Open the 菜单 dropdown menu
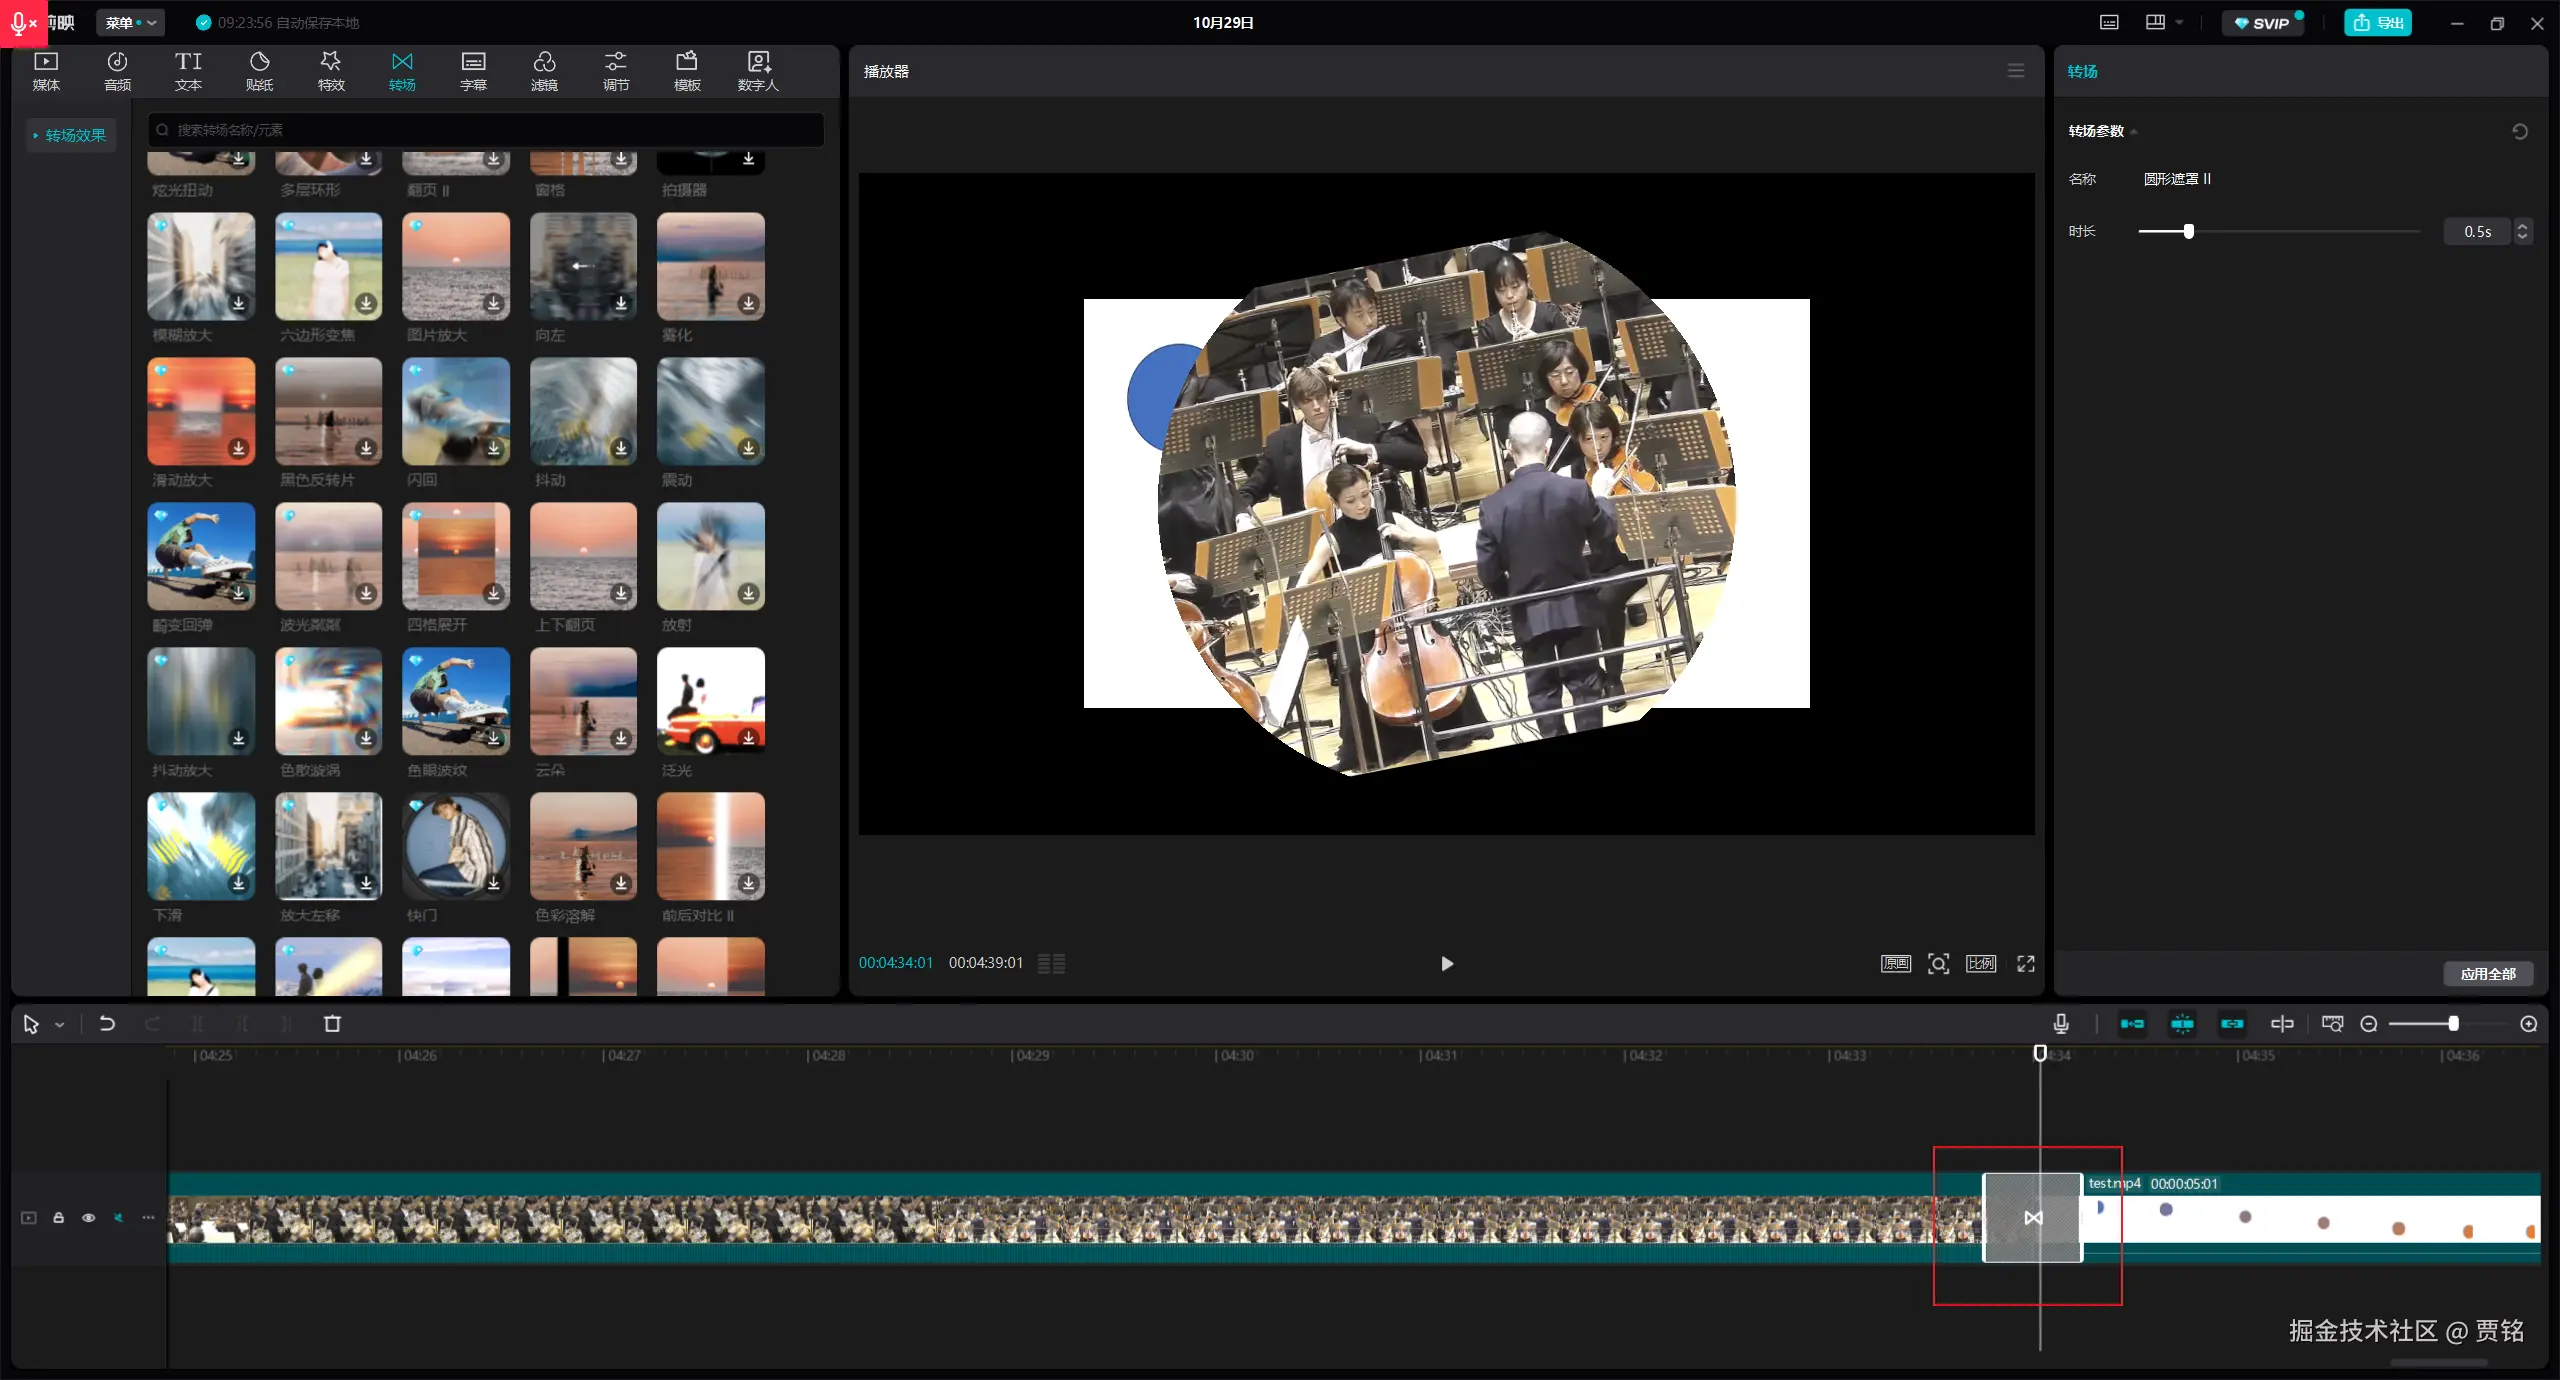The image size is (2560, 1380). [130, 22]
